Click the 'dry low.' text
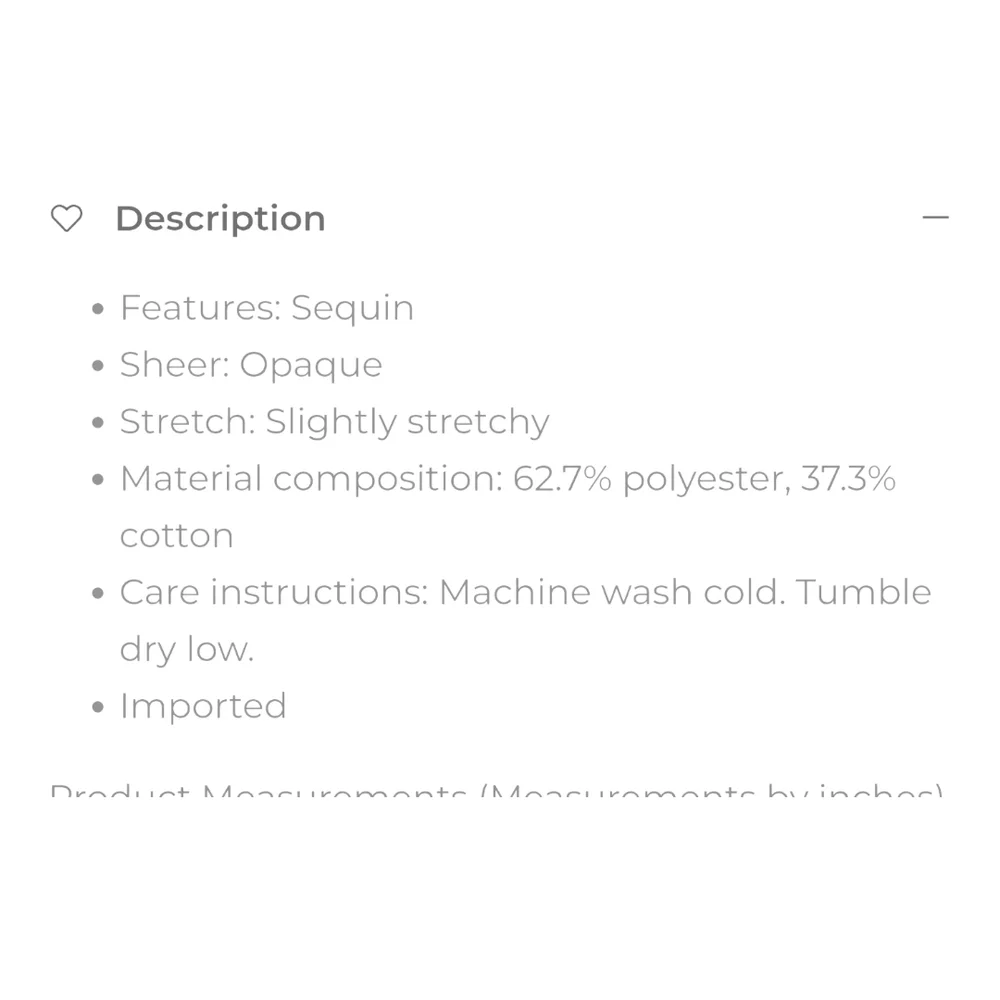1000x1000 pixels. 187,650
